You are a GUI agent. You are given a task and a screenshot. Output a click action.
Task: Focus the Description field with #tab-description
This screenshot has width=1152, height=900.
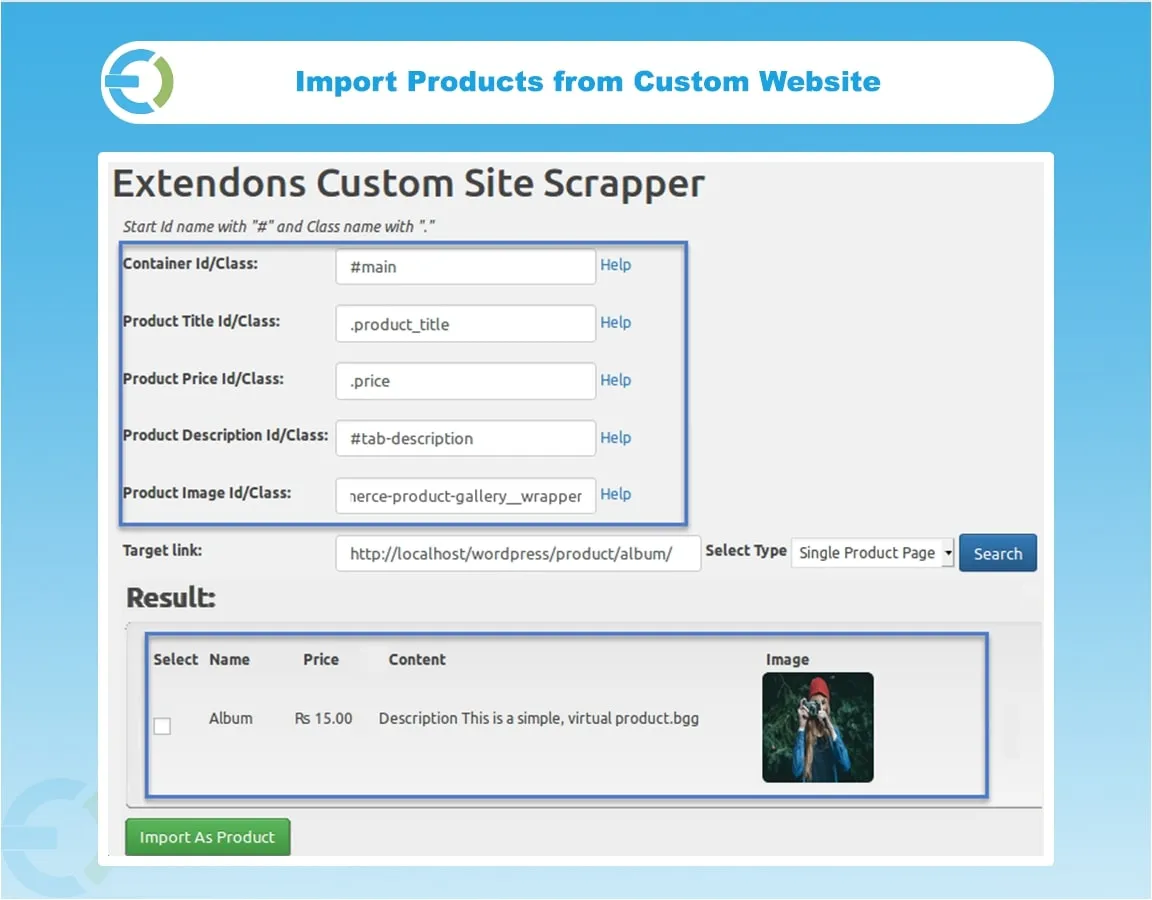(466, 439)
